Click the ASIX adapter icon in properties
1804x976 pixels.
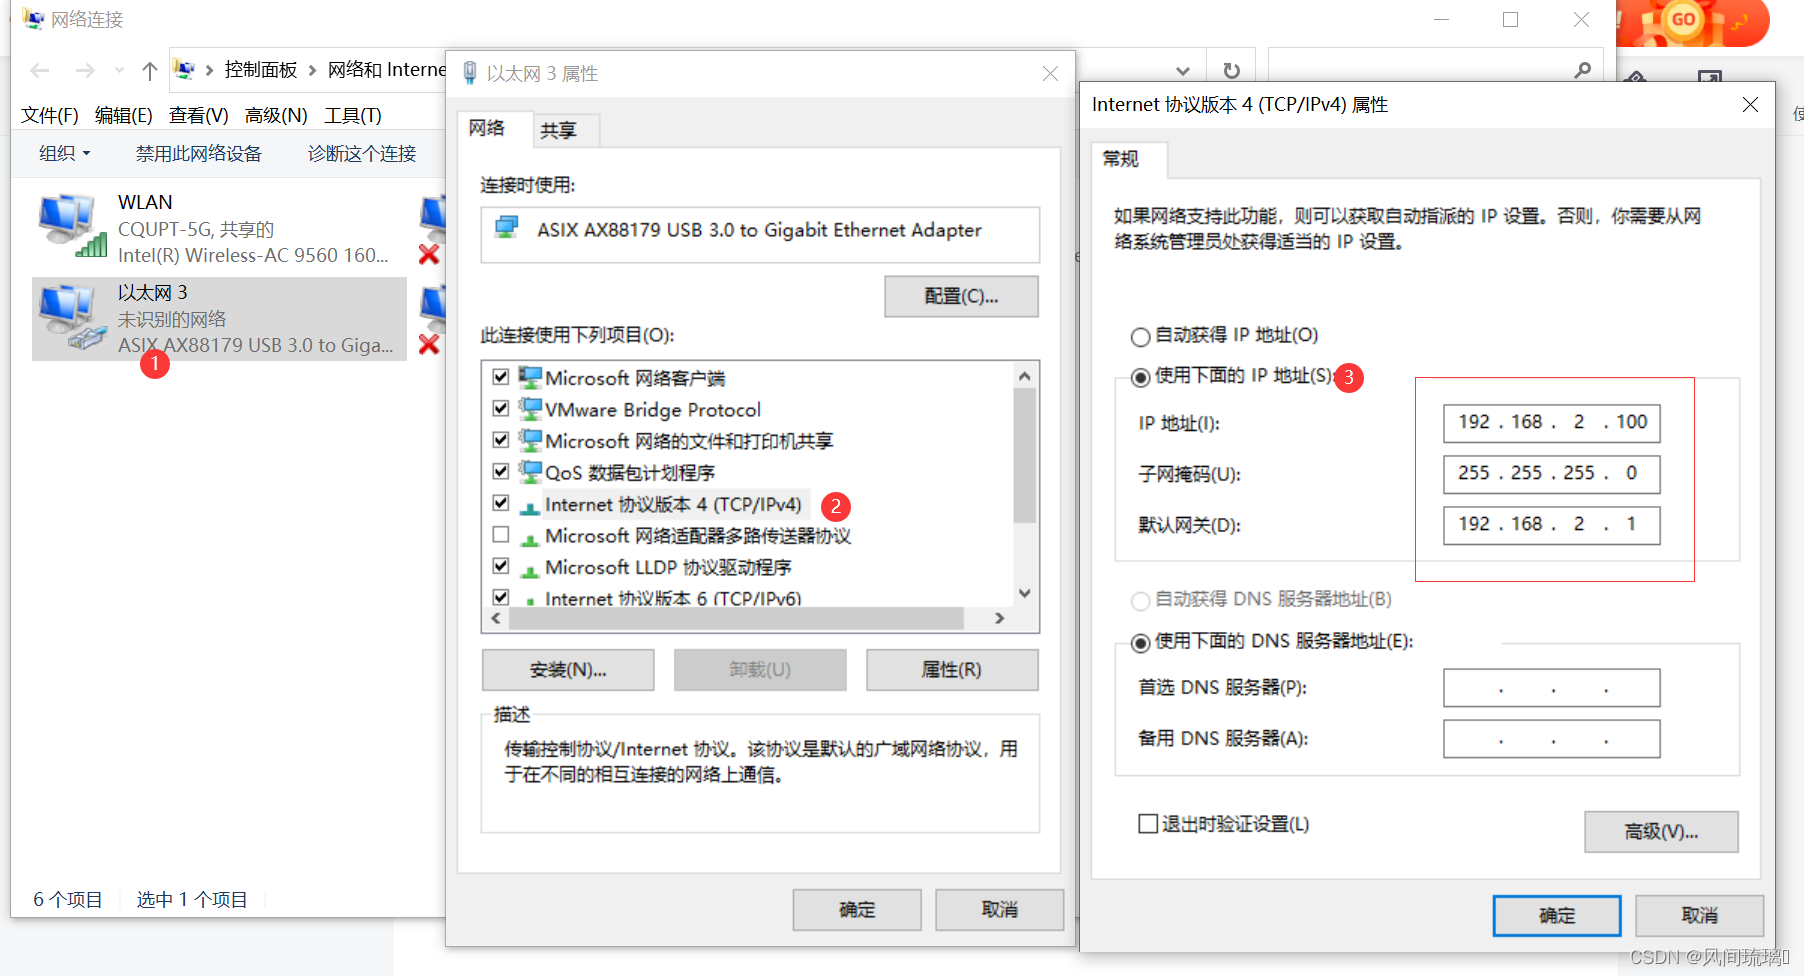(x=508, y=228)
